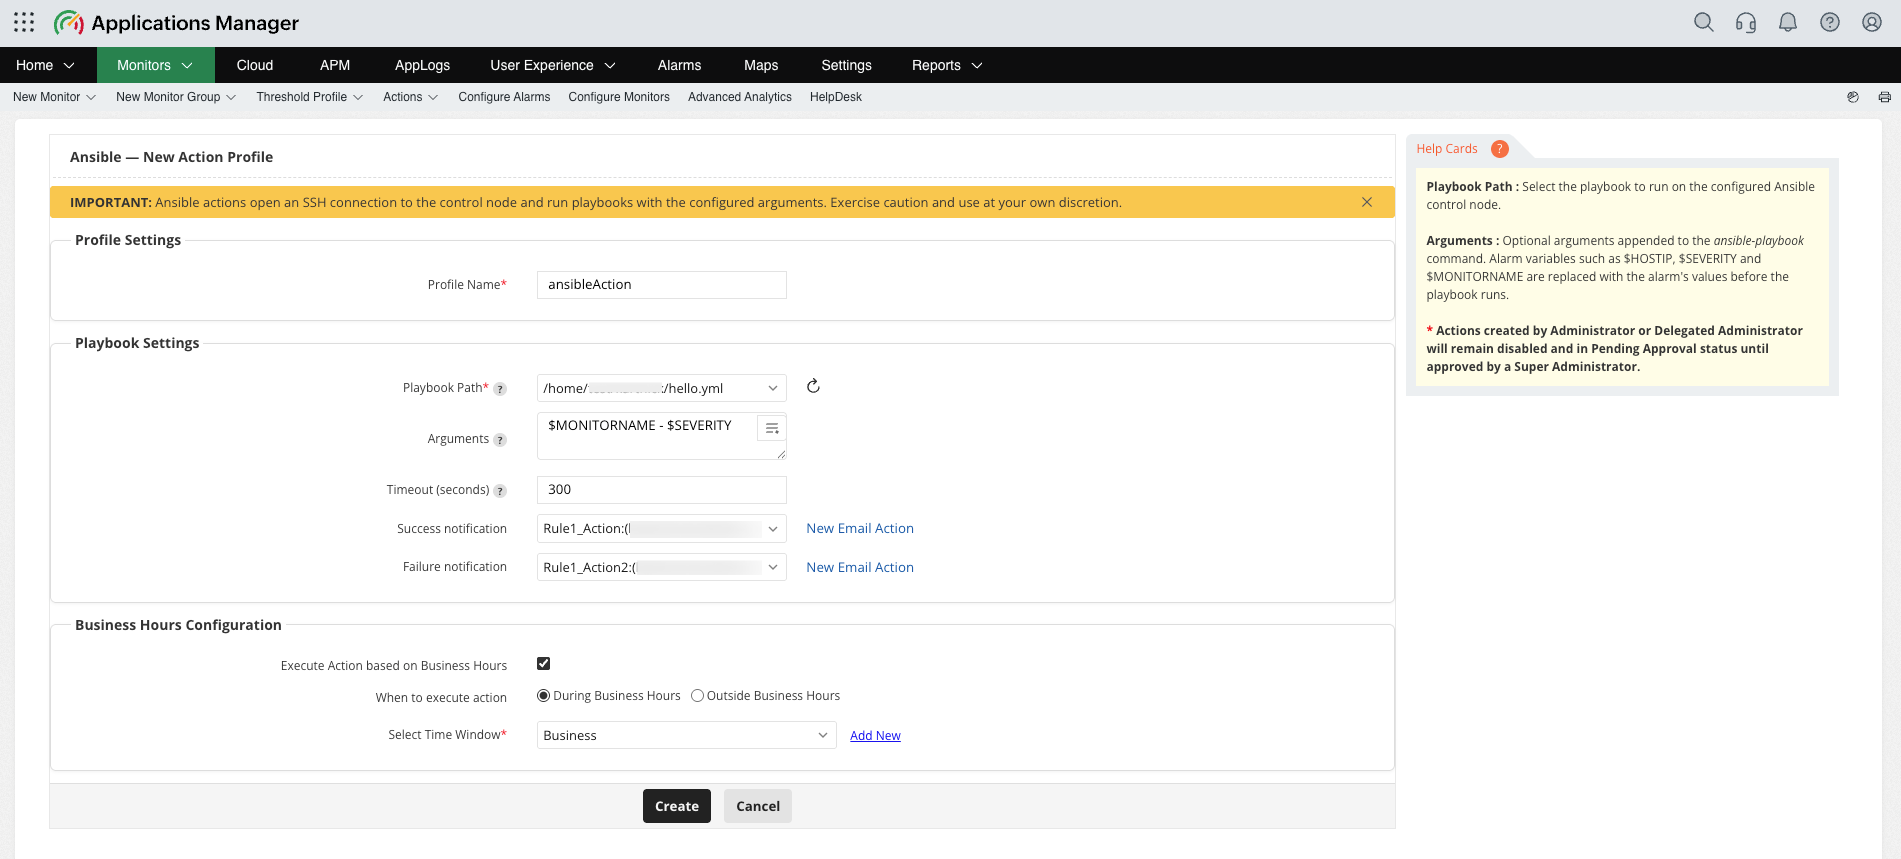The image size is (1901, 859).
Task: Go to the APM tab
Action: tap(335, 65)
